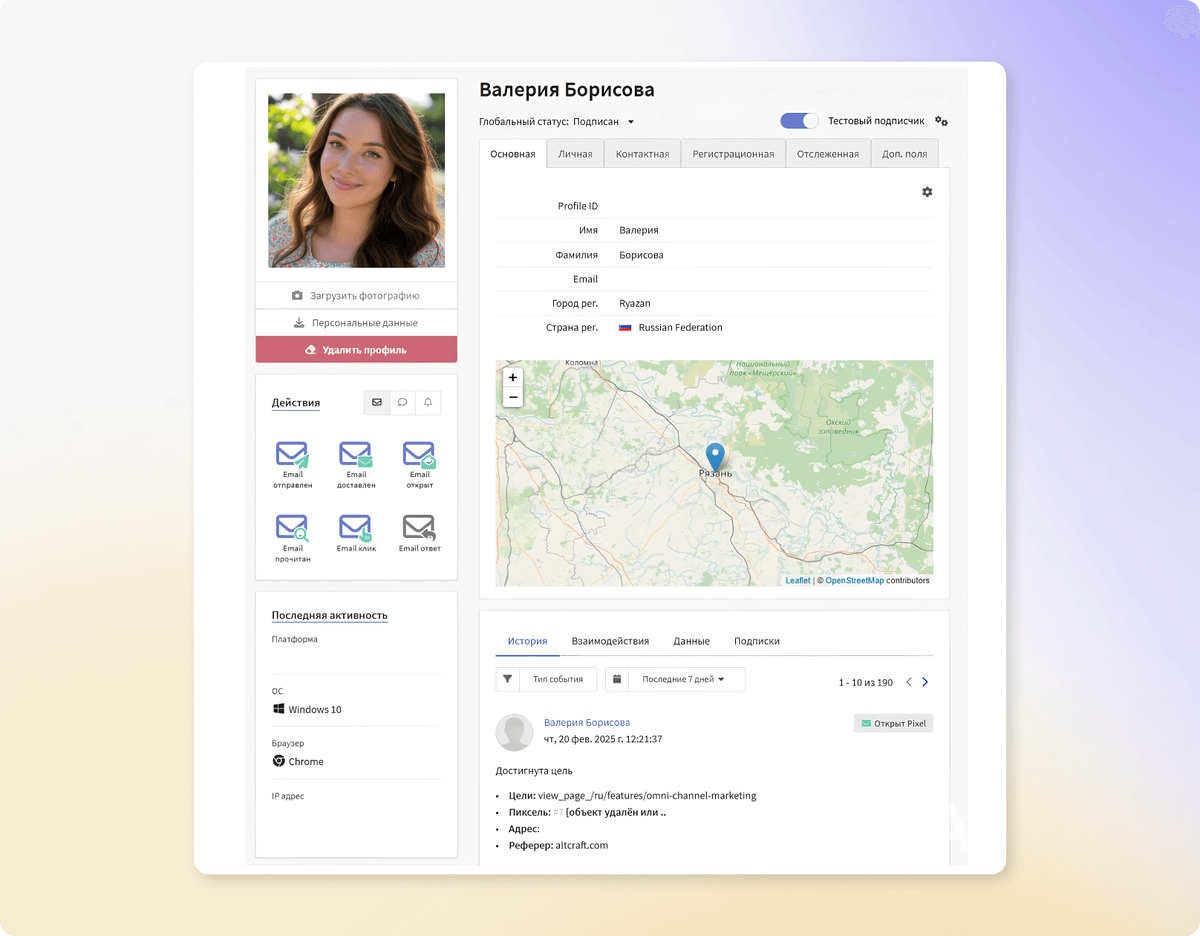Select the Email ответ icon
The width and height of the screenshot is (1200, 936).
pyautogui.click(x=419, y=528)
